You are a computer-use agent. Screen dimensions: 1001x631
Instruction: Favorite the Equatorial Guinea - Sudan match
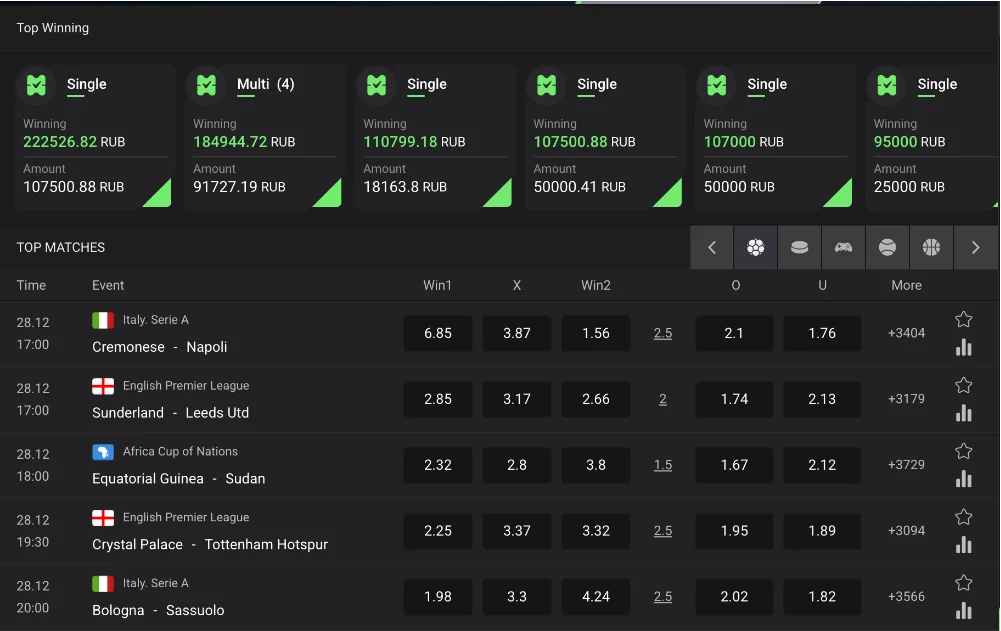(x=963, y=450)
